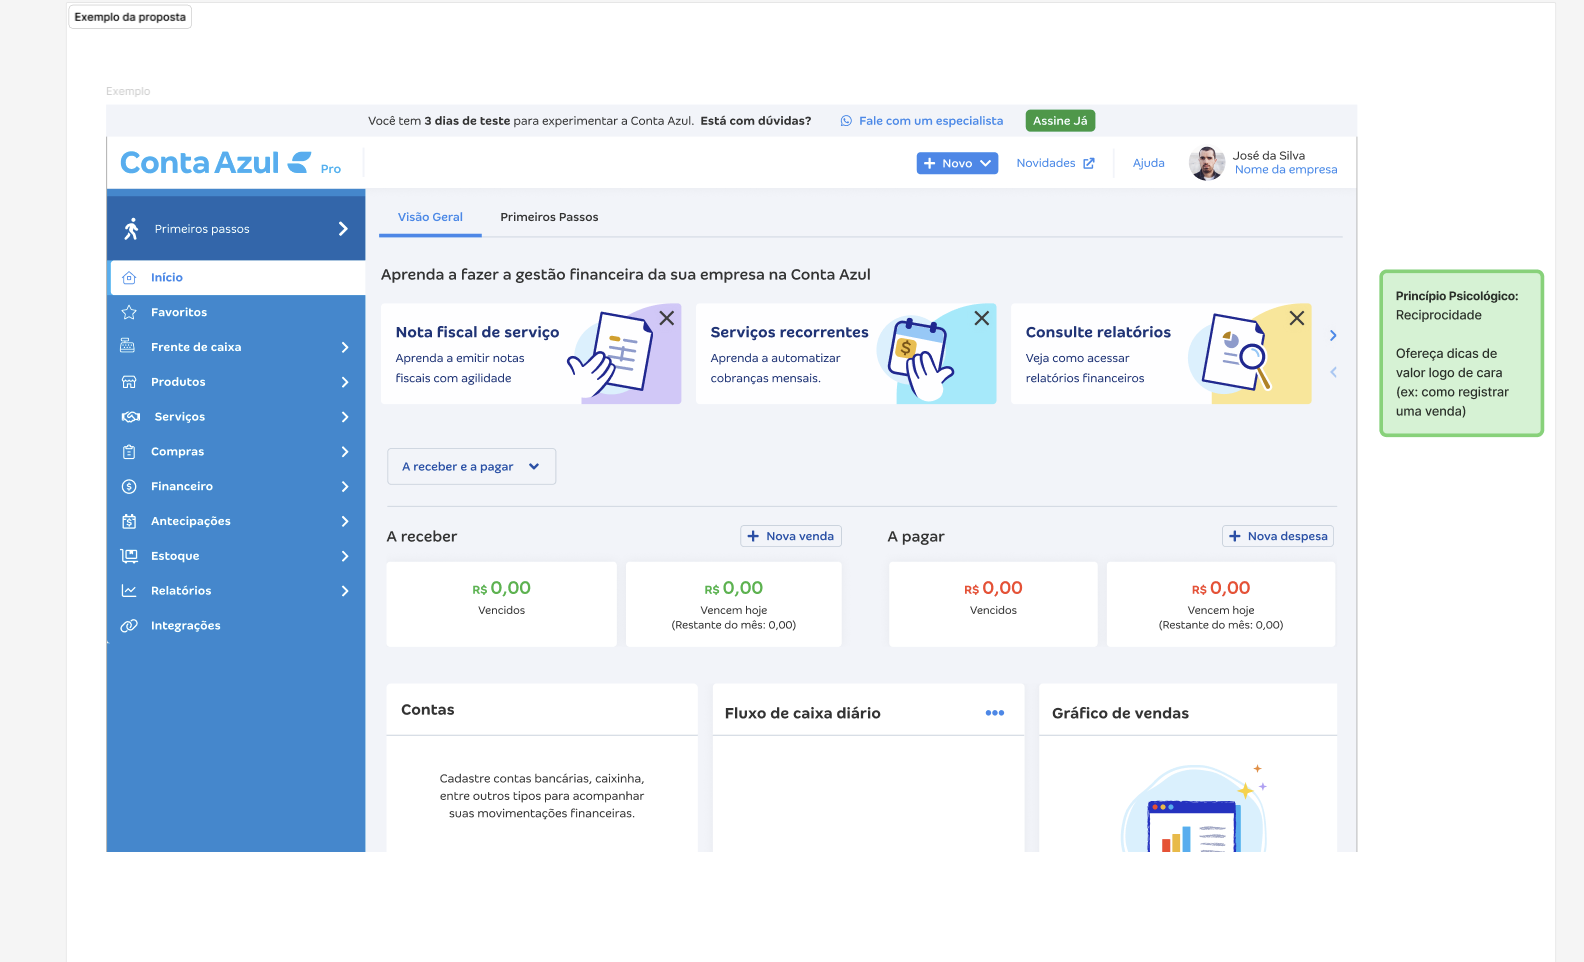
Task: Click the storefront icon beside Produtos
Action: coord(129,382)
